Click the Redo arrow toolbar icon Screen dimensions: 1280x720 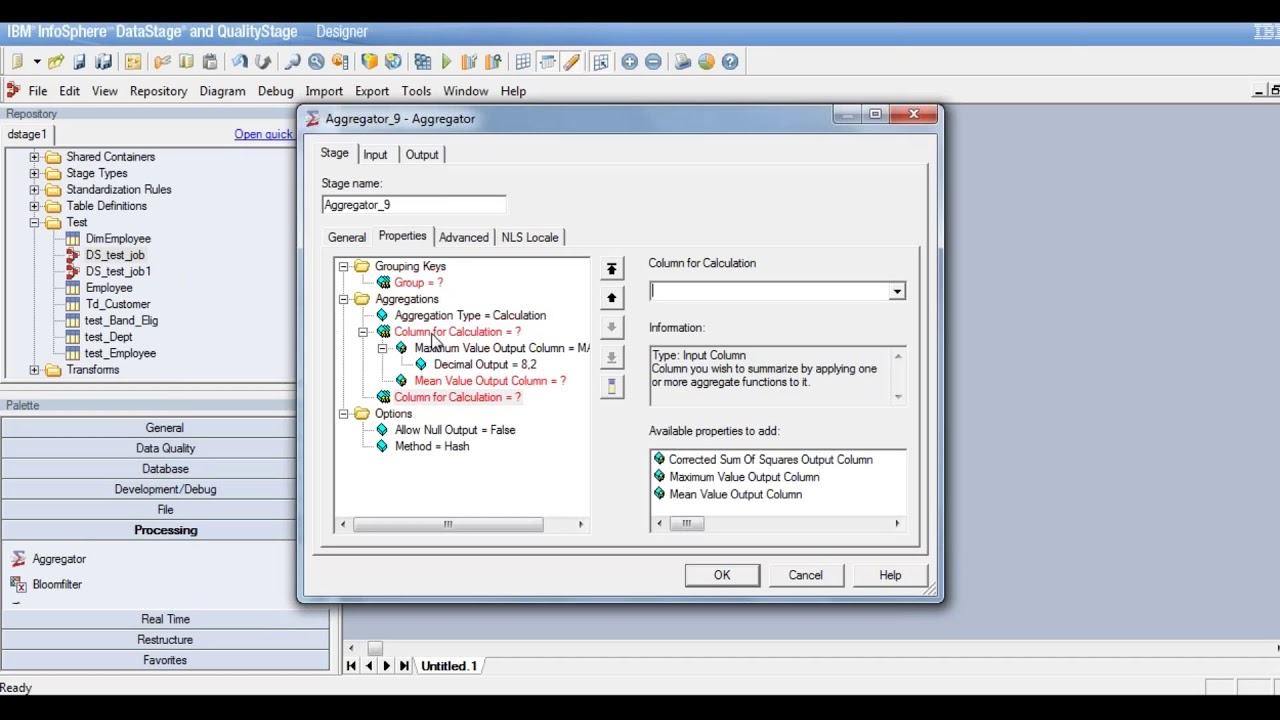point(263,62)
